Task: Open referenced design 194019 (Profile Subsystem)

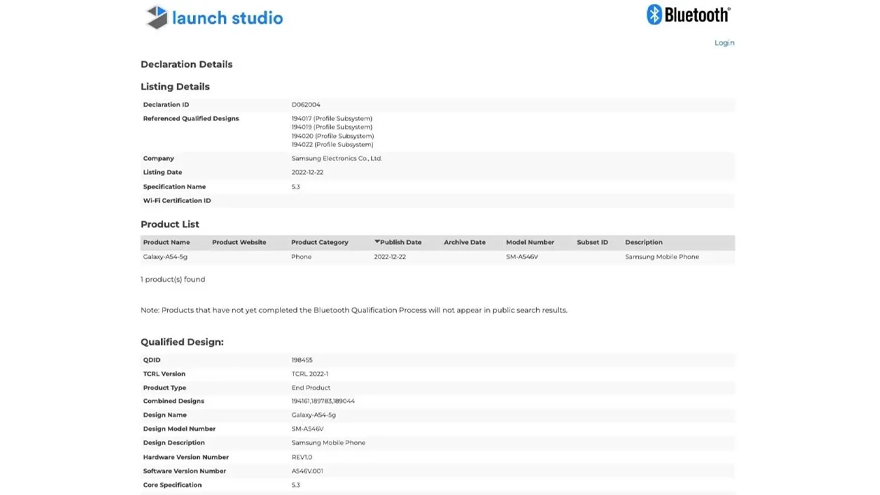Action: pos(332,127)
